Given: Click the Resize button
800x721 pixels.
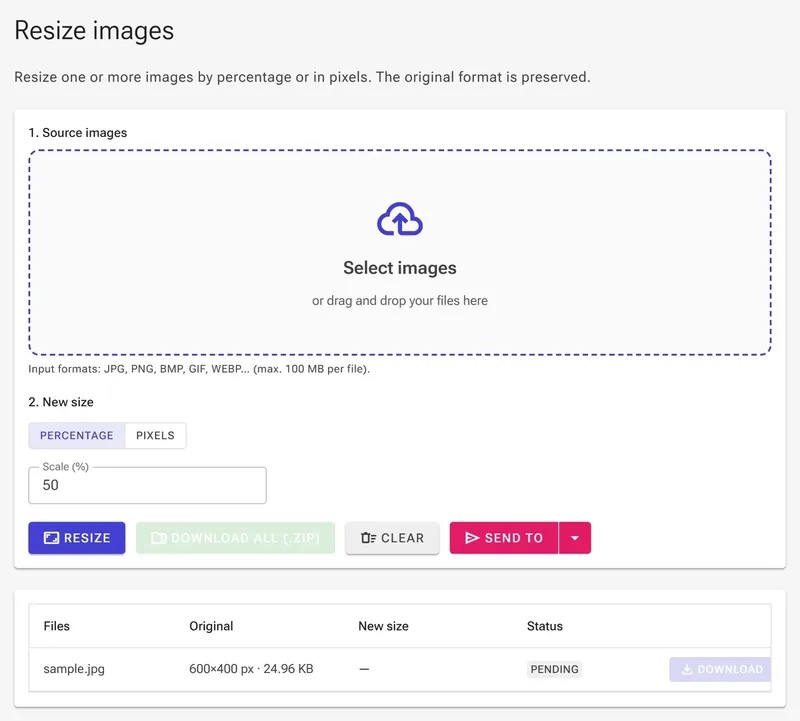Looking at the screenshot, I should point(77,538).
